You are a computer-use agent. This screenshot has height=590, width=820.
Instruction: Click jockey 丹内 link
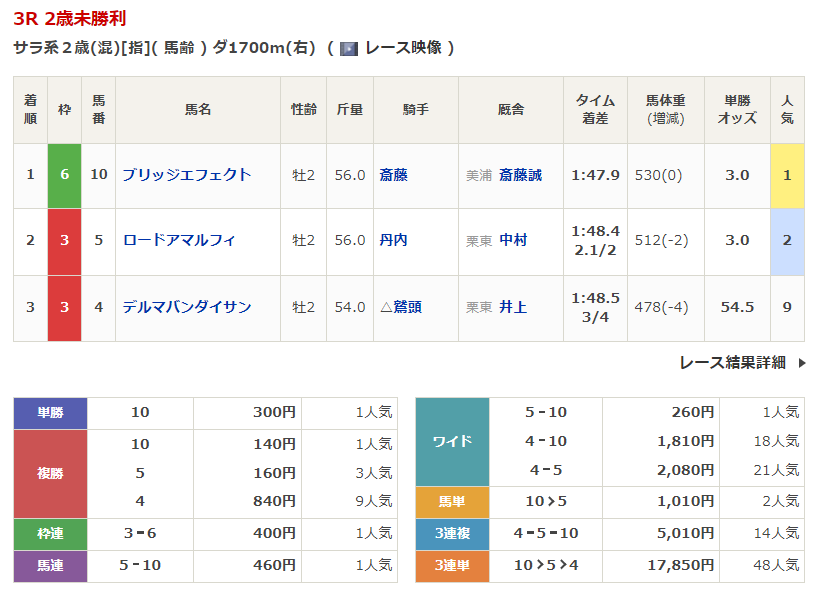tap(393, 240)
